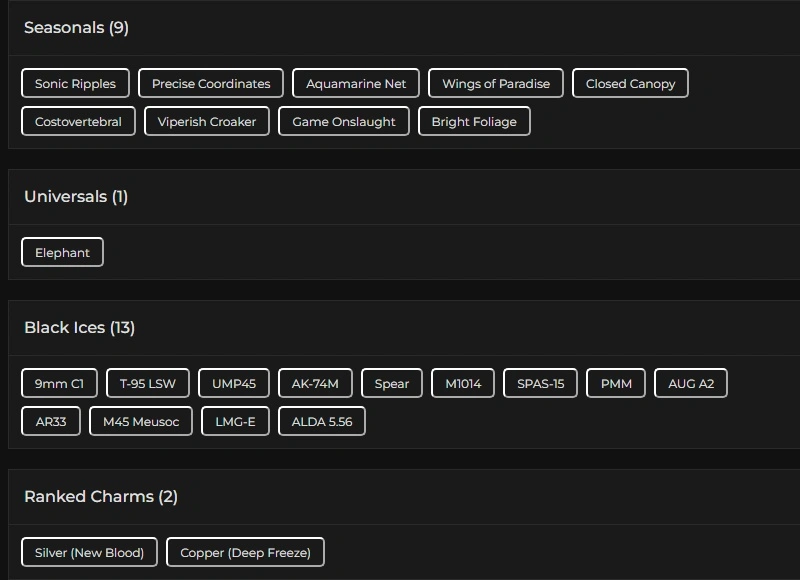
Task: Pick the Costovertebral seasonal tag
Action: tap(78, 122)
